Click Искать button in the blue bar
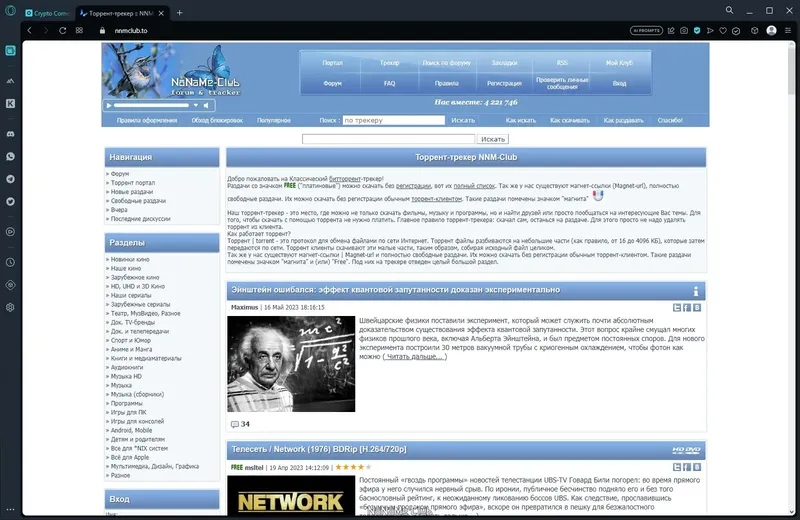Viewport: 800px width, 520px height. pos(463,120)
